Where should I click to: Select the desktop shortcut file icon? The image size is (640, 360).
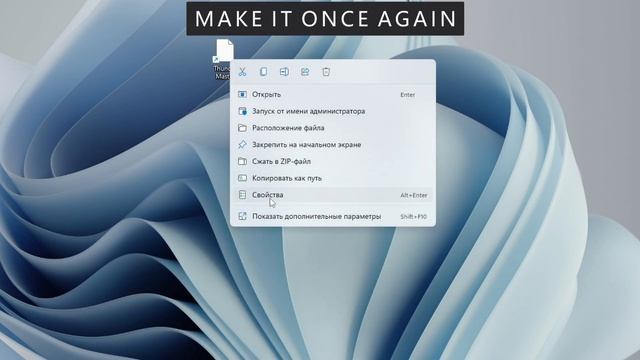click(x=224, y=51)
